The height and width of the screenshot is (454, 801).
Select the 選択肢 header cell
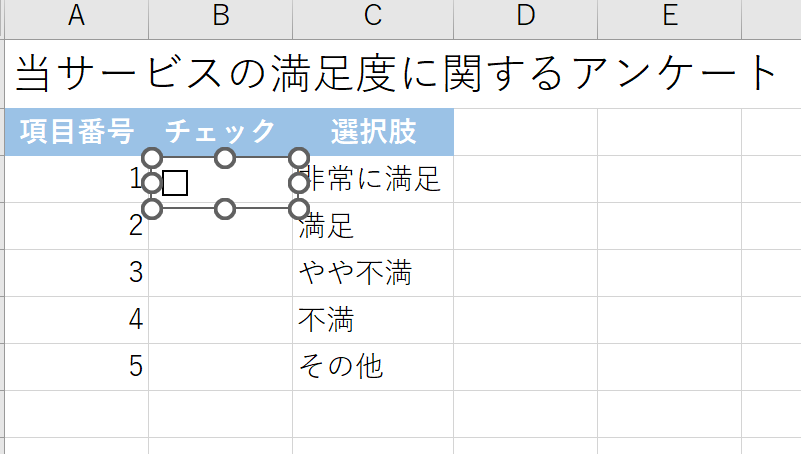pos(373,132)
